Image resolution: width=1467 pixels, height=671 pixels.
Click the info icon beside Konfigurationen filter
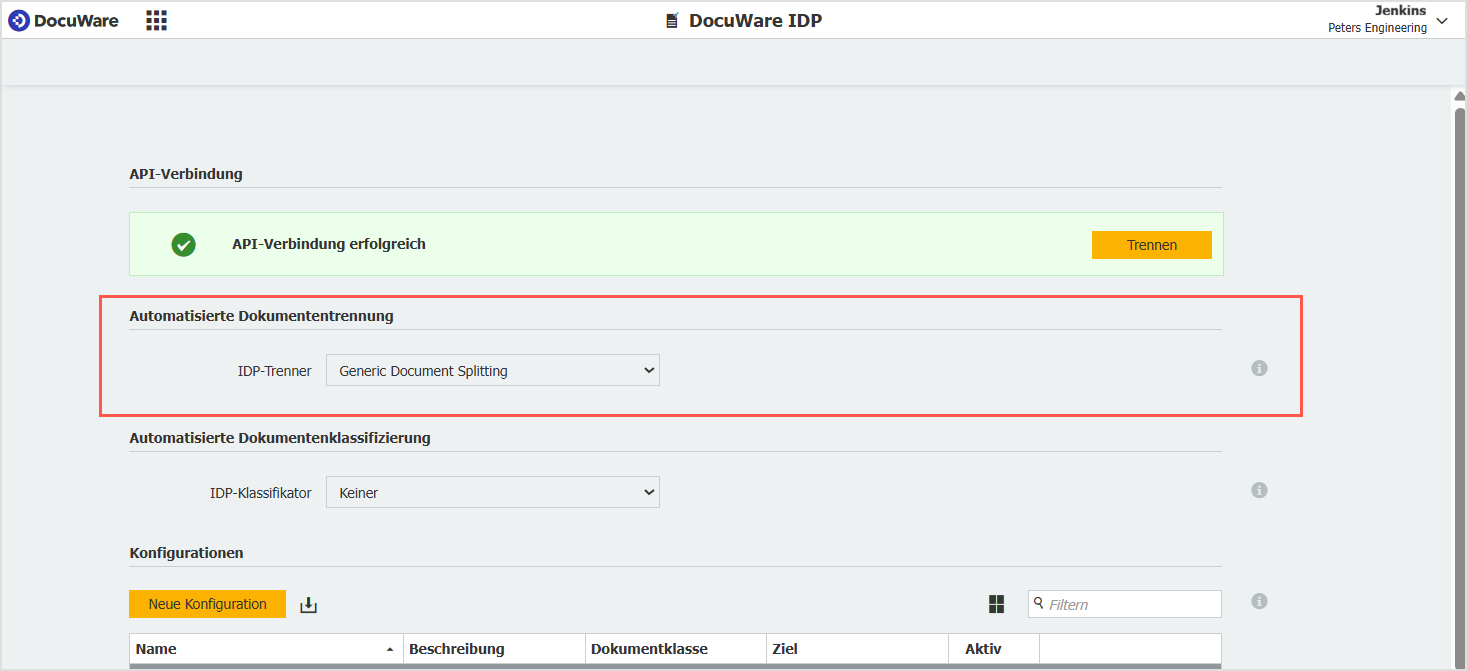click(1259, 601)
